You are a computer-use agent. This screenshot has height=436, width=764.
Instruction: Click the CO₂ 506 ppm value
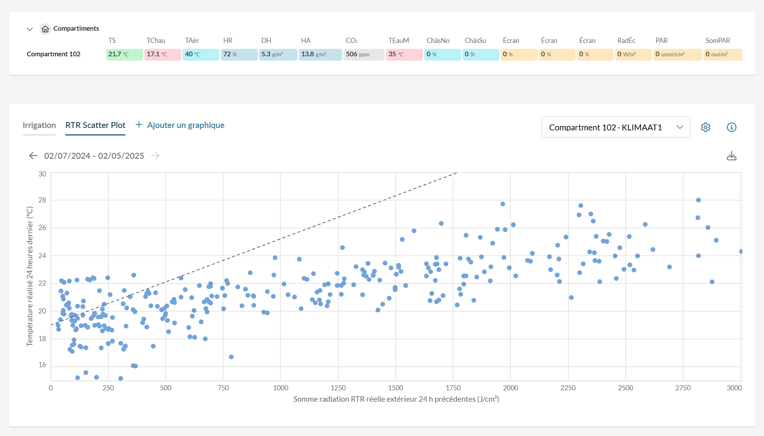363,54
